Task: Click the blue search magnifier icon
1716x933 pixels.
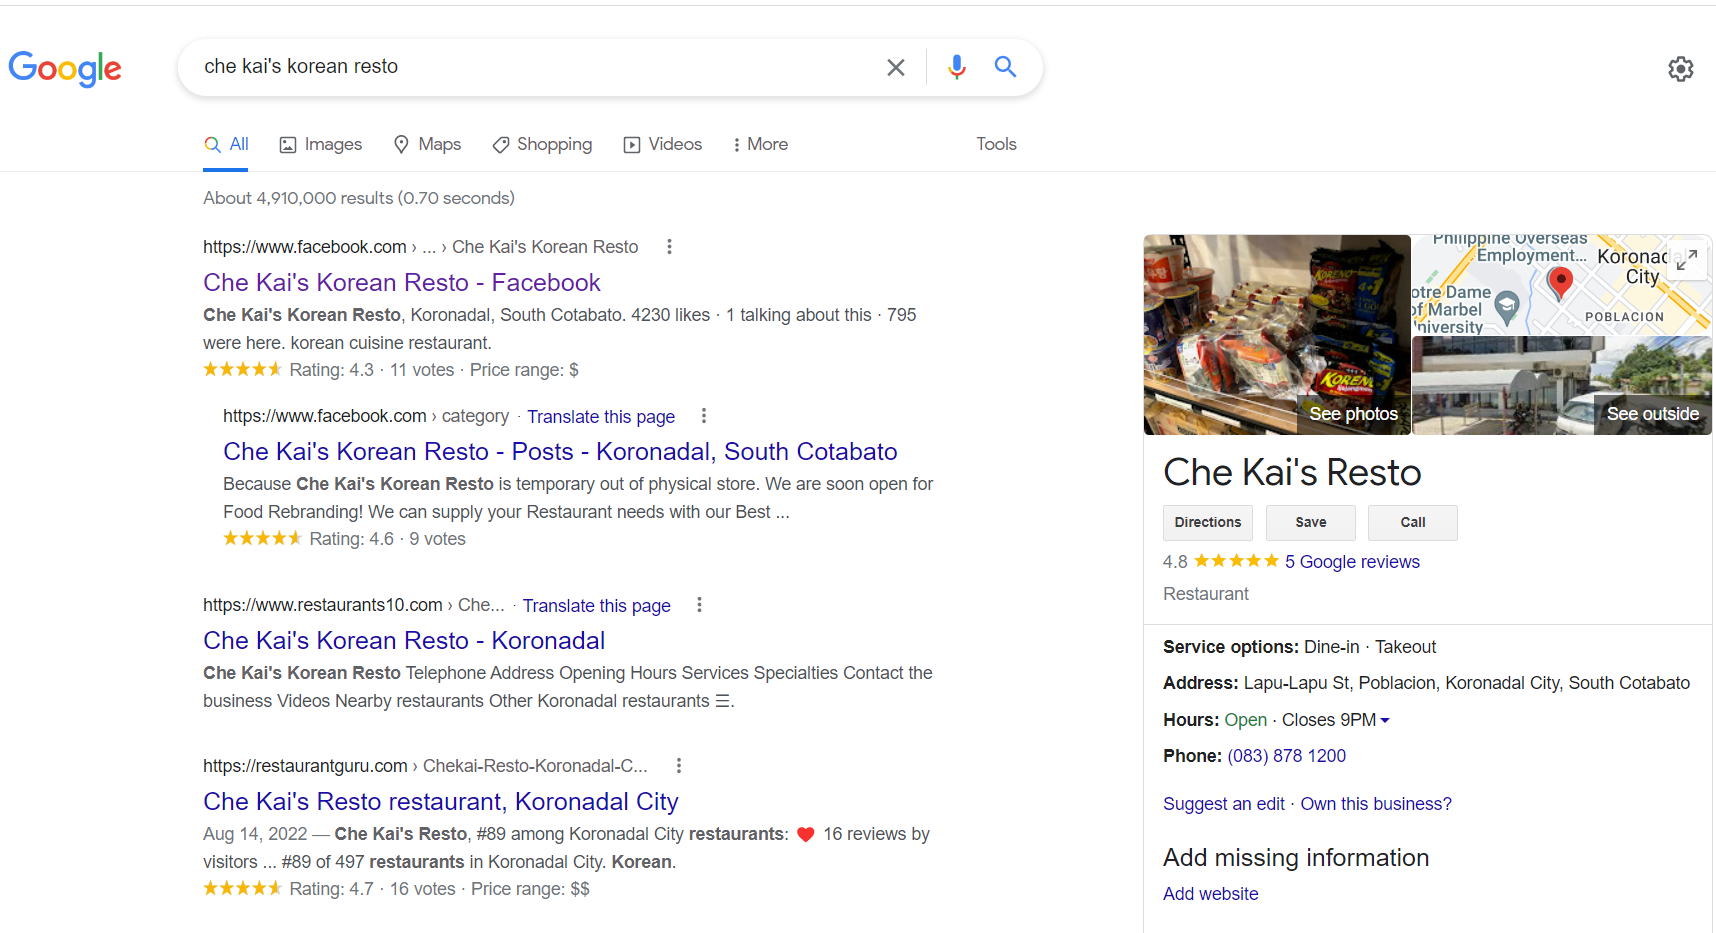Action: (1005, 67)
